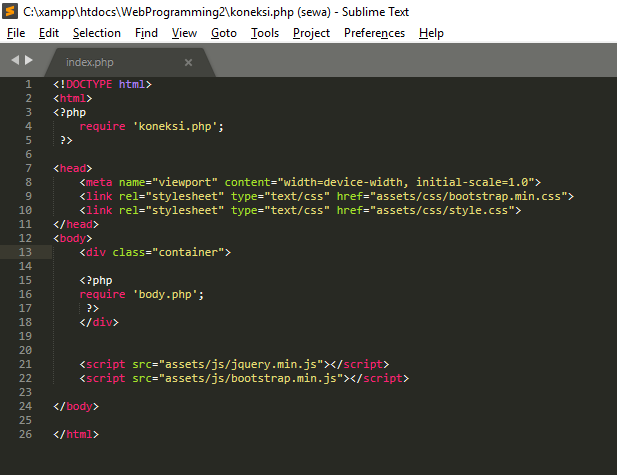The image size is (617, 475).
Task: Open the Find menu
Action: pyautogui.click(x=146, y=33)
